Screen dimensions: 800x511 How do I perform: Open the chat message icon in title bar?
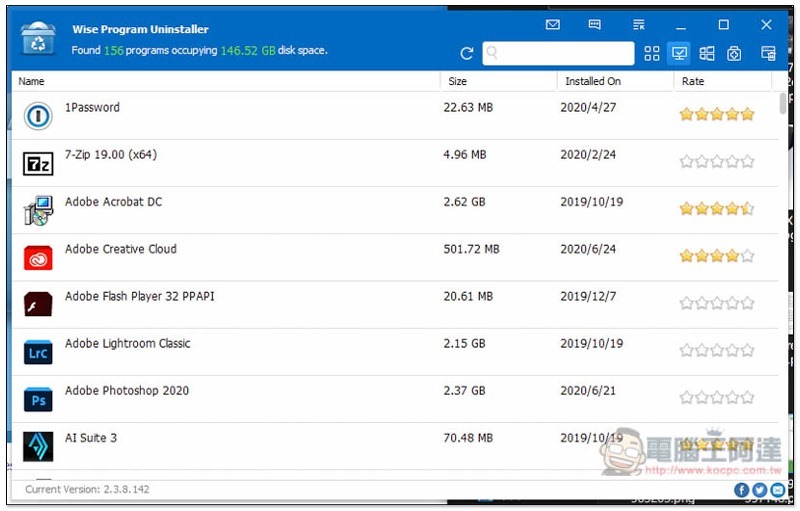point(594,24)
